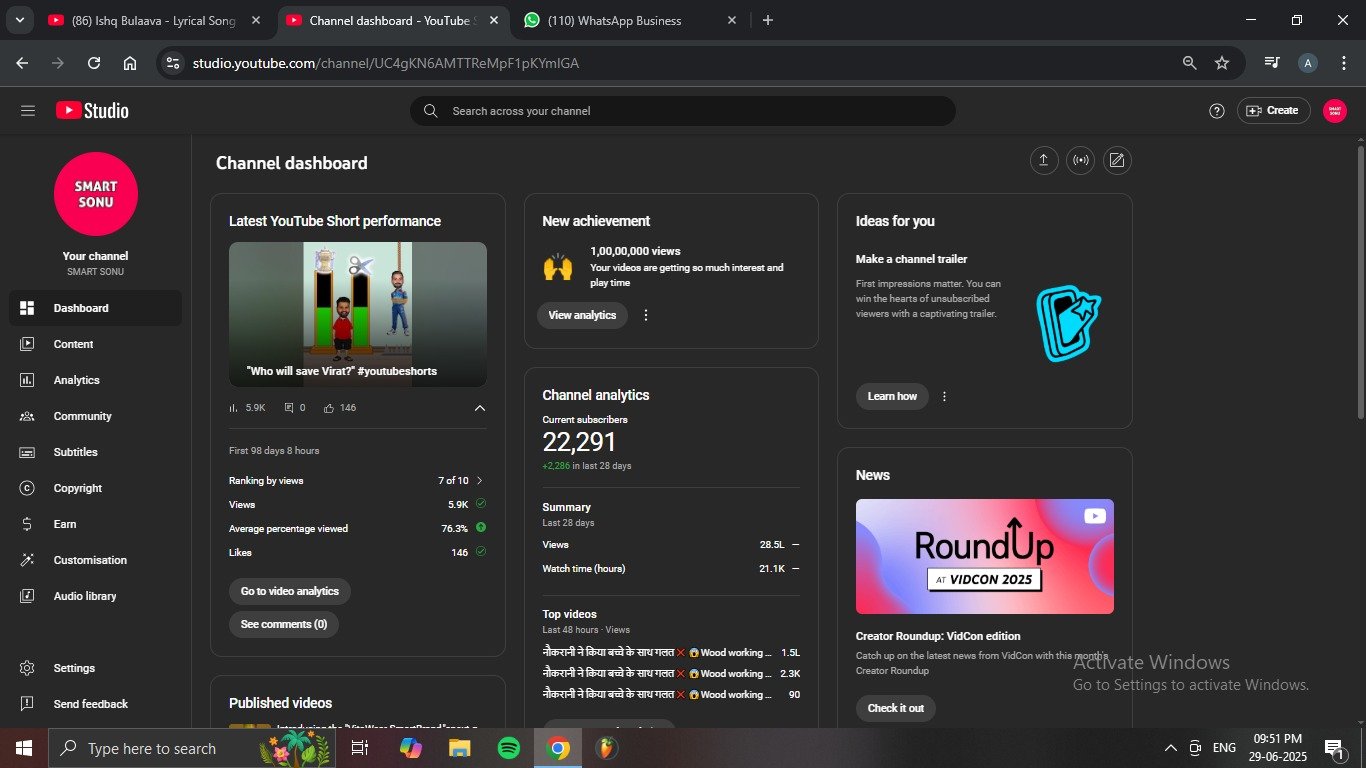
Task: Open three-dot menu beside Learn how
Action: pyautogui.click(x=944, y=396)
